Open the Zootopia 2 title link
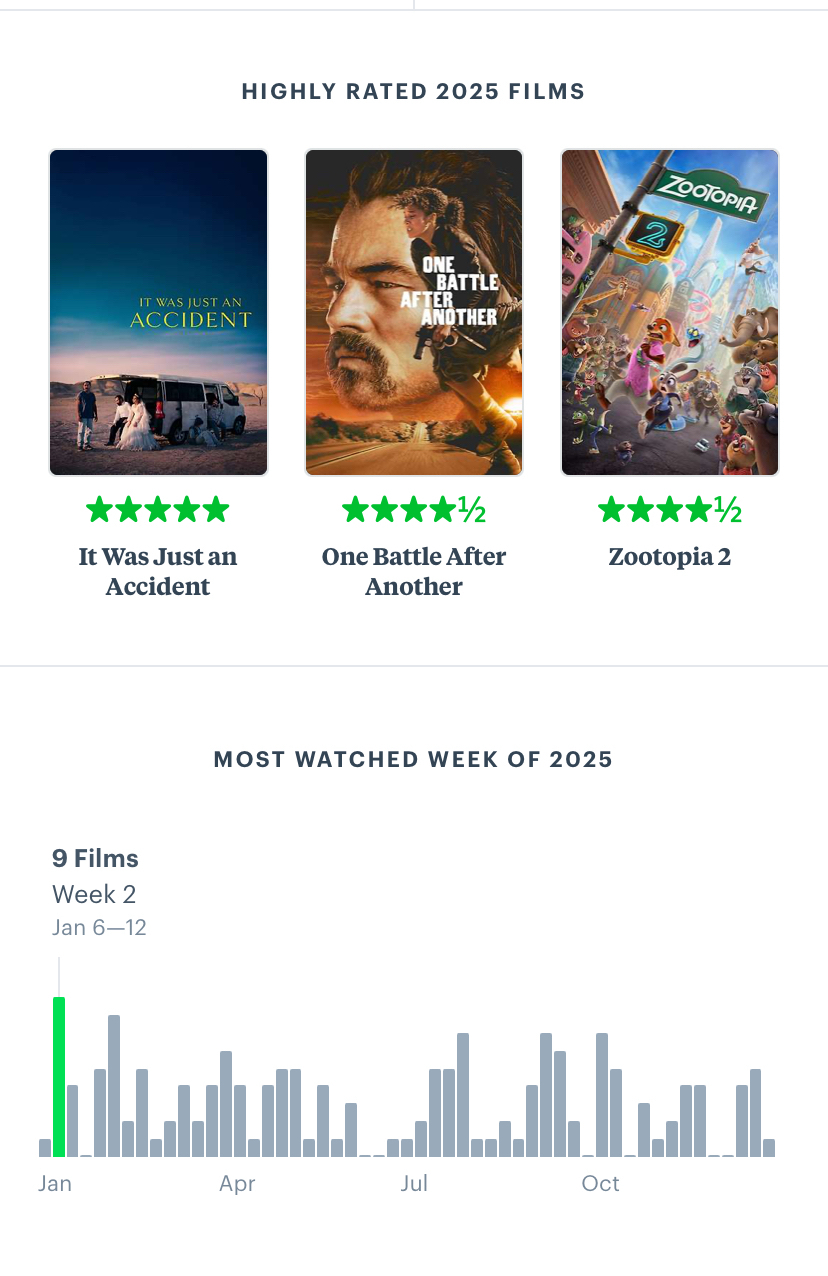Viewport: 828px width, 1276px height. (x=670, y=557)
